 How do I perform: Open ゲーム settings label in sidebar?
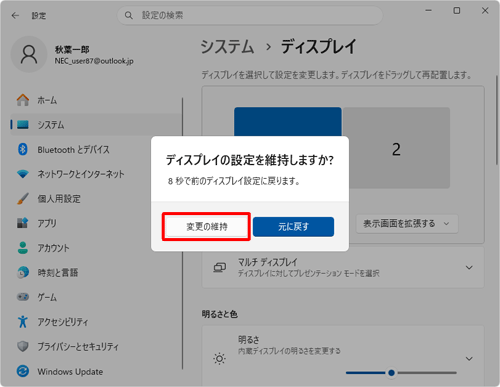tap(47, 297)
